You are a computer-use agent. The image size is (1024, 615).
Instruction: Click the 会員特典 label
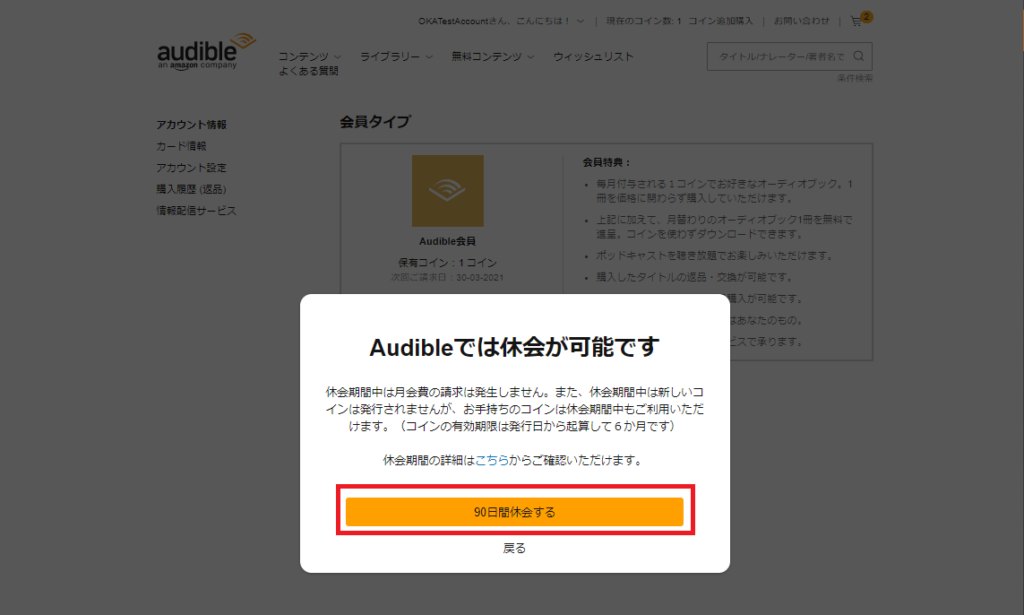607,163
